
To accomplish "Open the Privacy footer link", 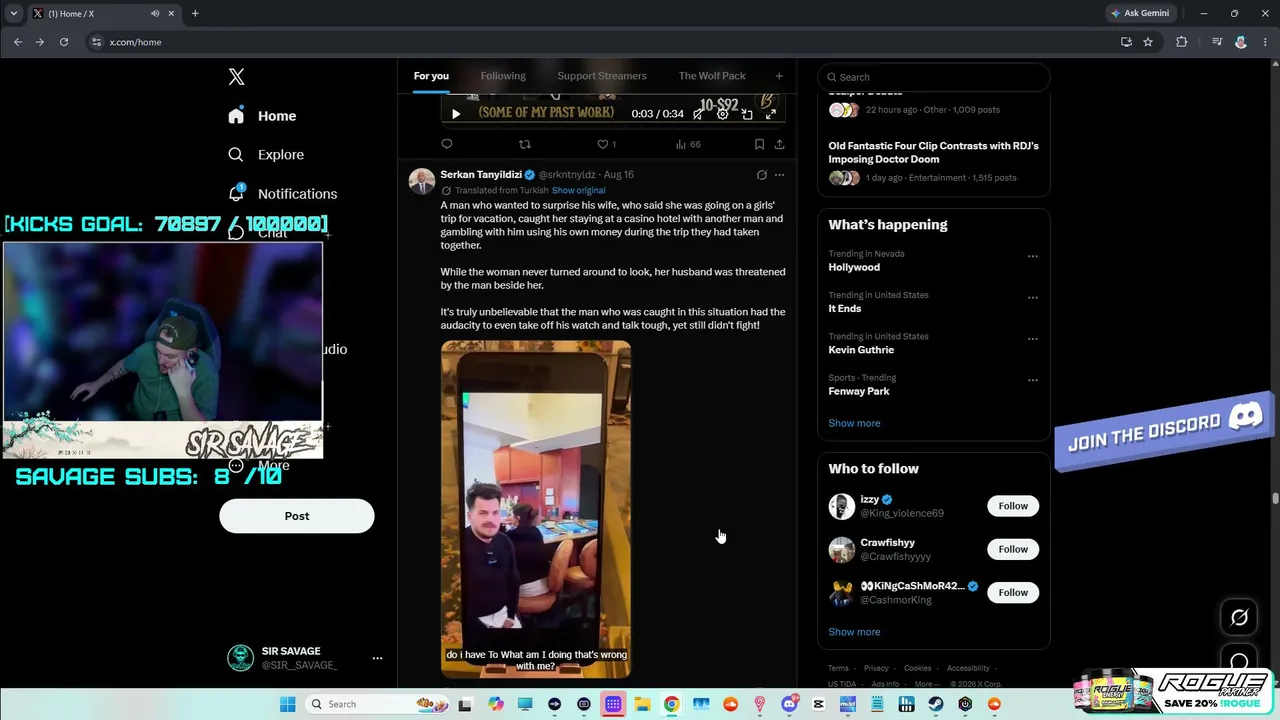I will coord(876,668).
